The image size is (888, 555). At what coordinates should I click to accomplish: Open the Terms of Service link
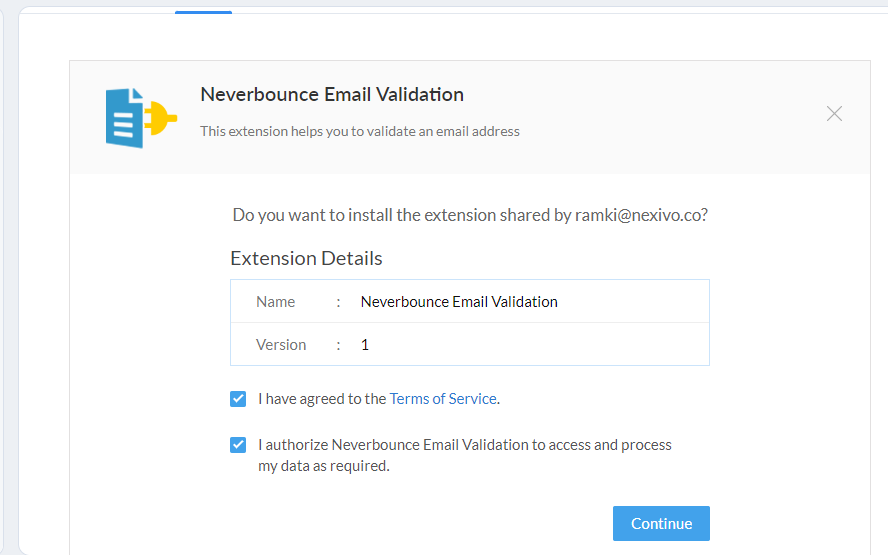pyautogui.click(x=442, y=399)
